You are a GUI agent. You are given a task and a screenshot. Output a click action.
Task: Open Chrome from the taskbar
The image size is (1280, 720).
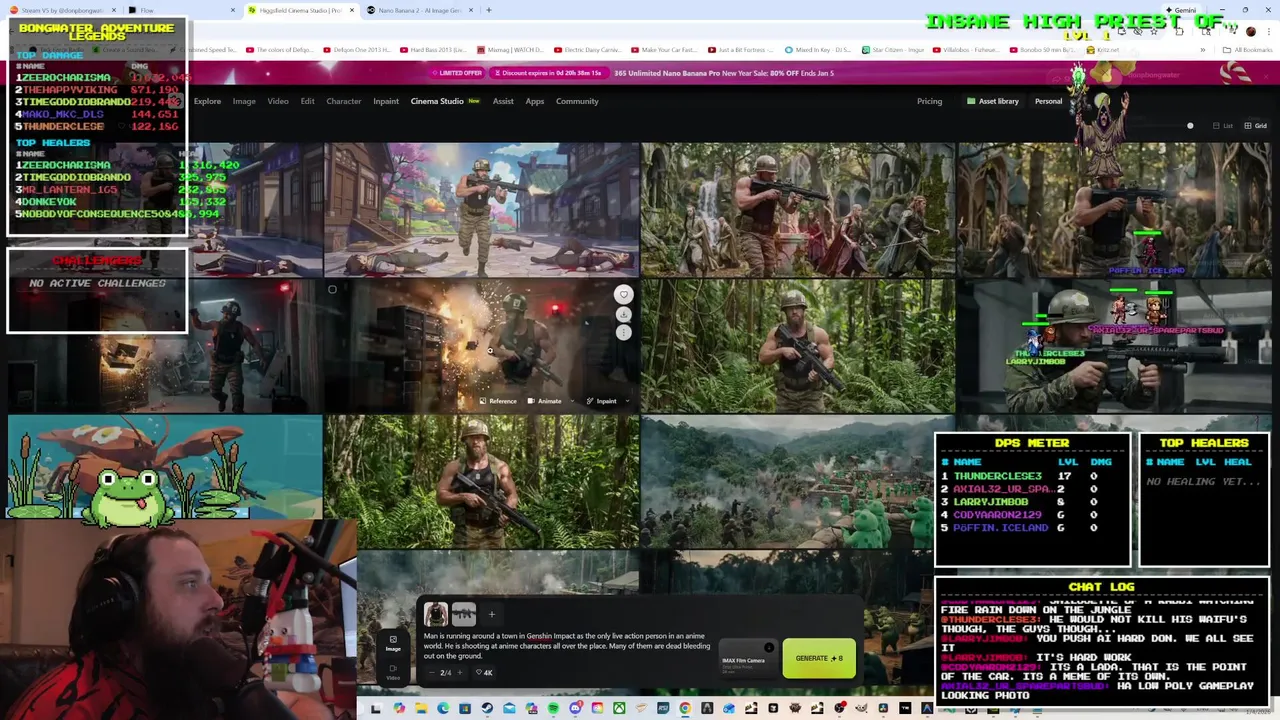(685, 709)
